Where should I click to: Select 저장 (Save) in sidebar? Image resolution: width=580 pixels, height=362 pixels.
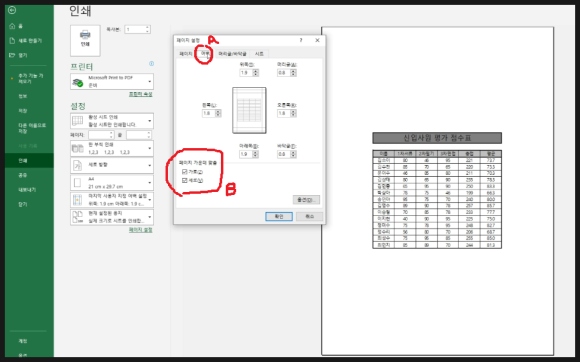(23, 111)
